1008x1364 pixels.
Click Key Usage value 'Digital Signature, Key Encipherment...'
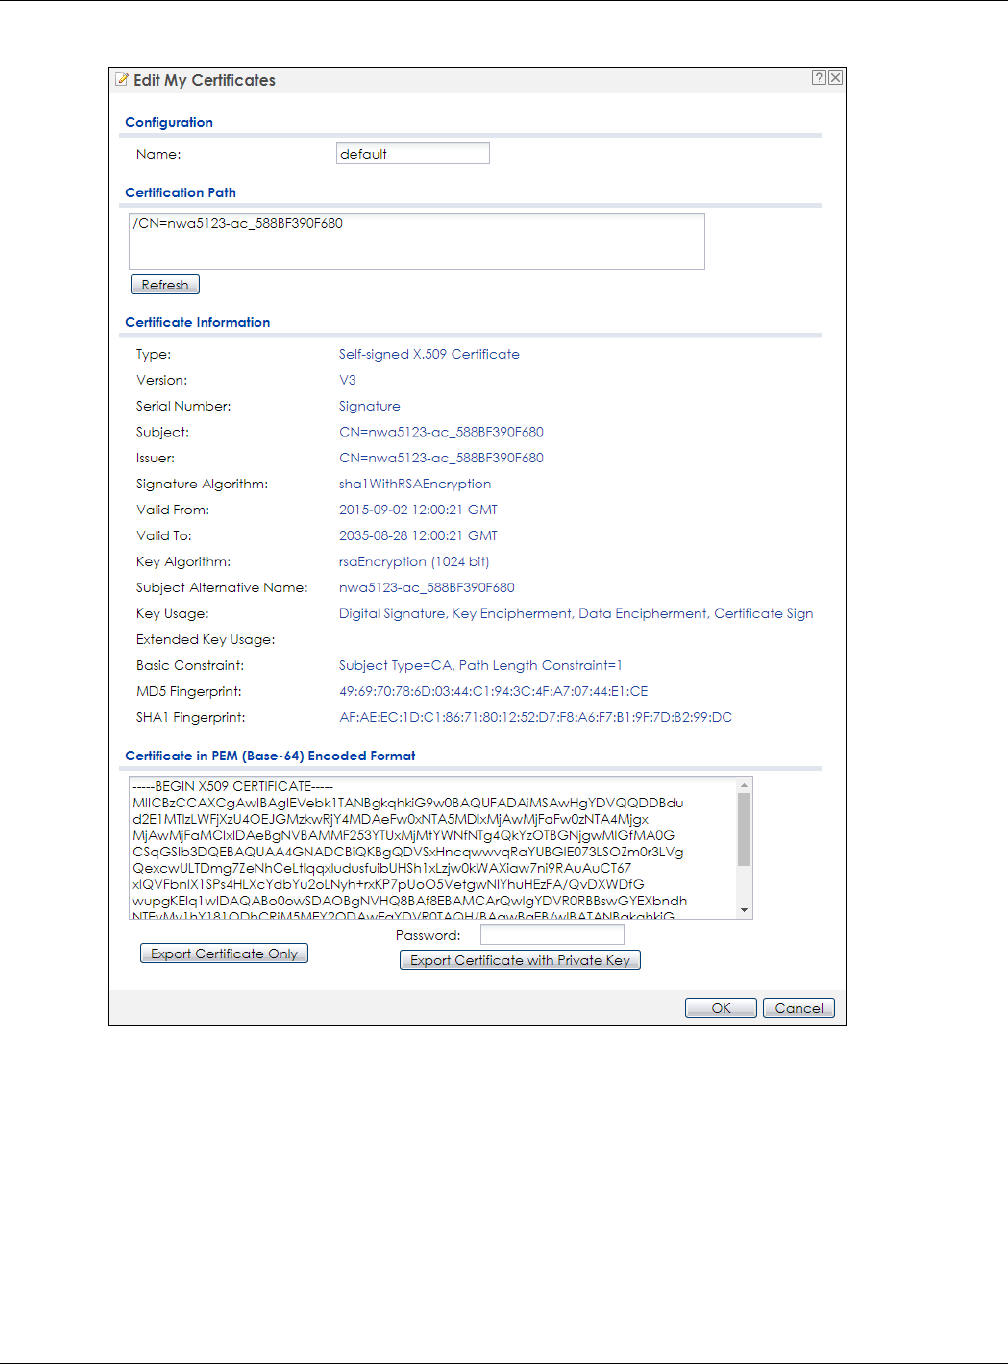[x=576, y=613]
